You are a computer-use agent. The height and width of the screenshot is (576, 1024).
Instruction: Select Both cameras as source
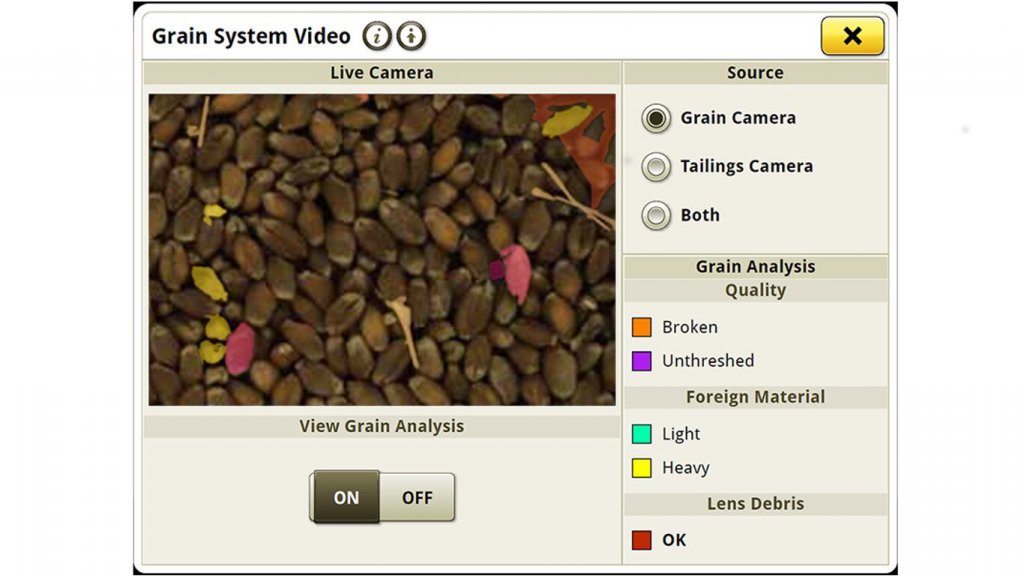tap(656, 216)
